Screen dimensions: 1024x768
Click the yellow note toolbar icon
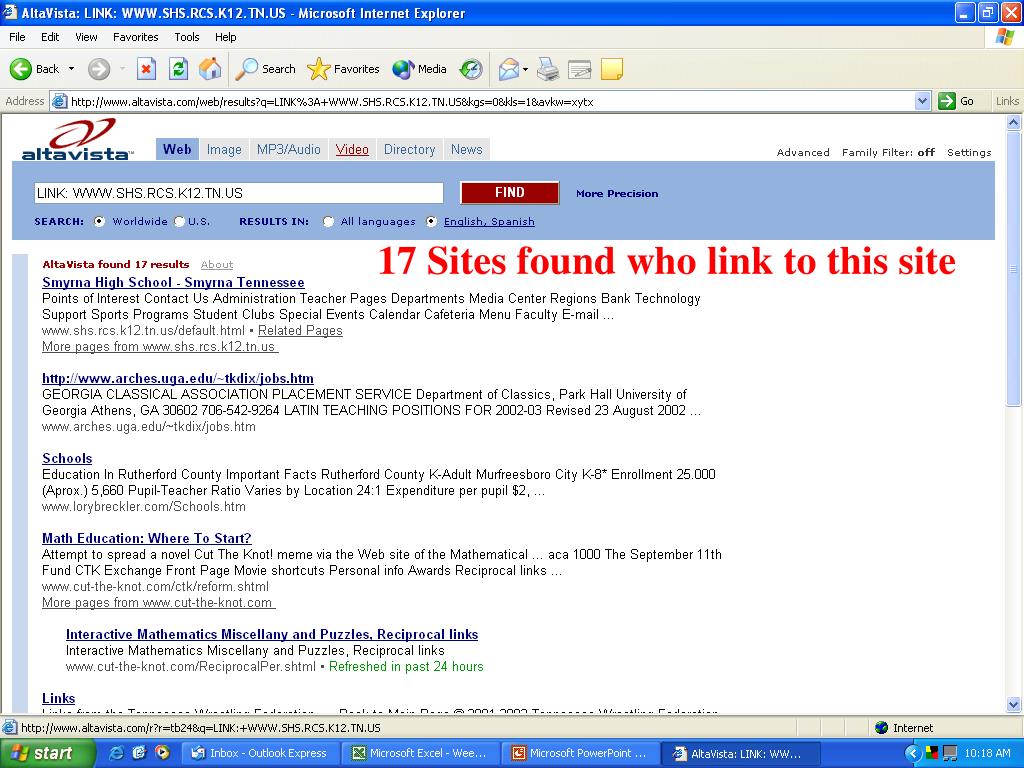coord(611,69)
